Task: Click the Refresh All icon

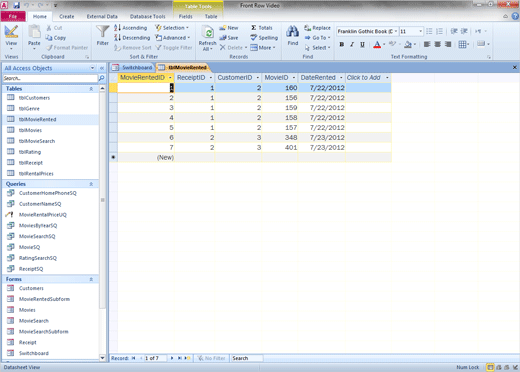Action: point(208,33)
